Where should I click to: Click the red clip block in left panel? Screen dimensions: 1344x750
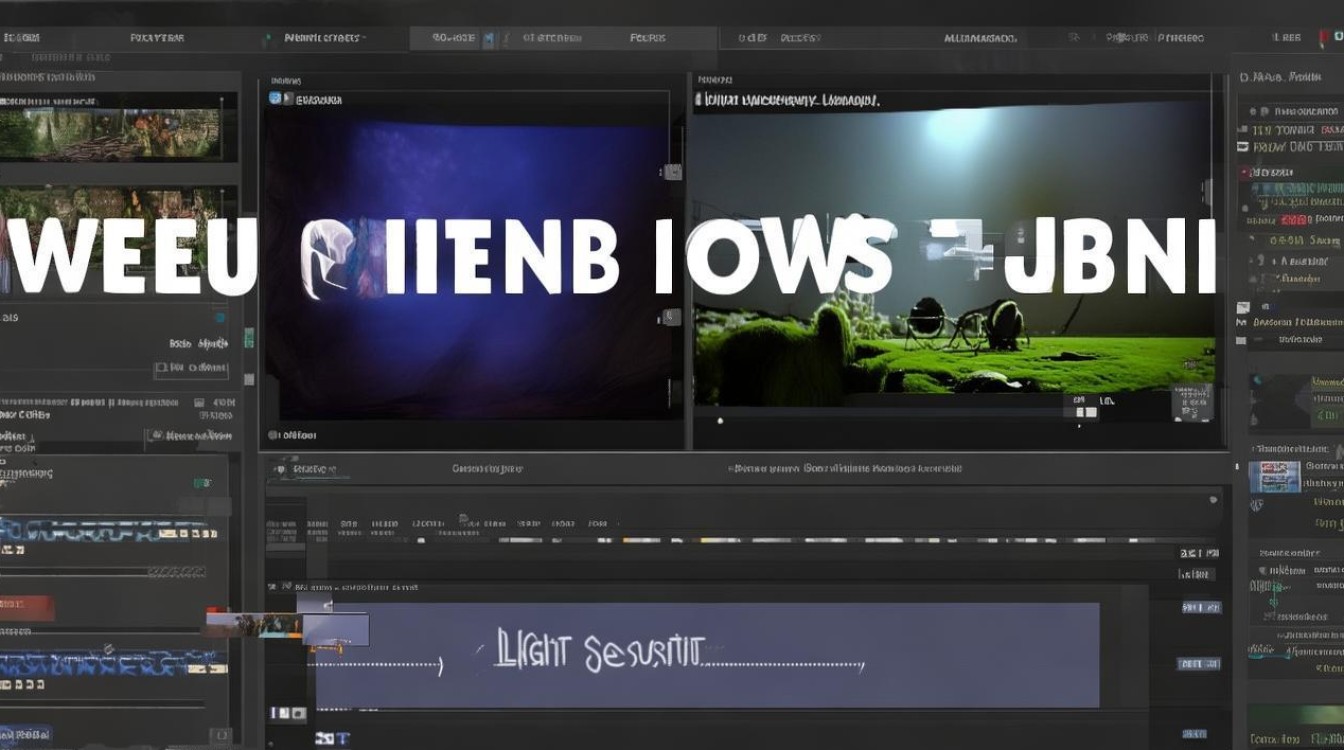(27, 607)
